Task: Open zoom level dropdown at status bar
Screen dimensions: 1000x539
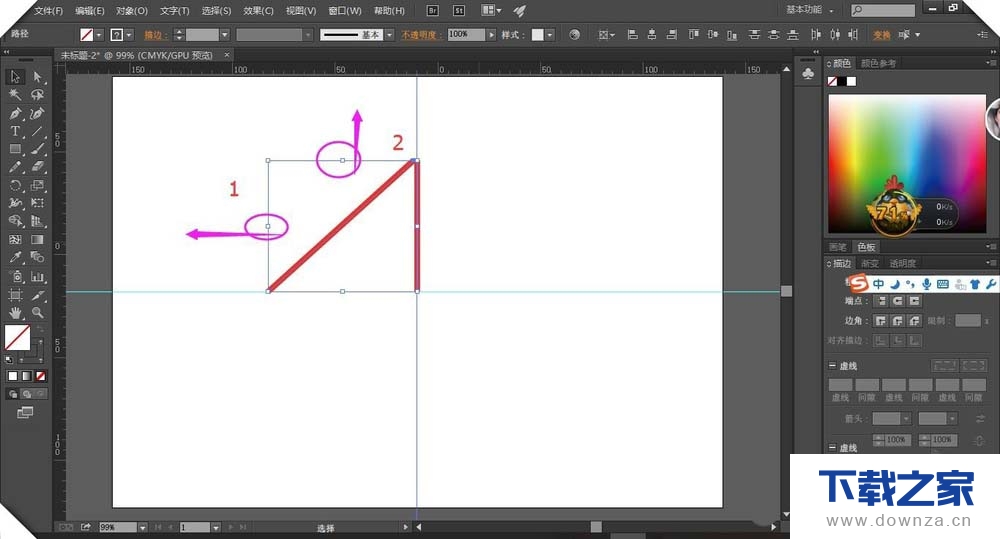Action: tap(142, 528)
